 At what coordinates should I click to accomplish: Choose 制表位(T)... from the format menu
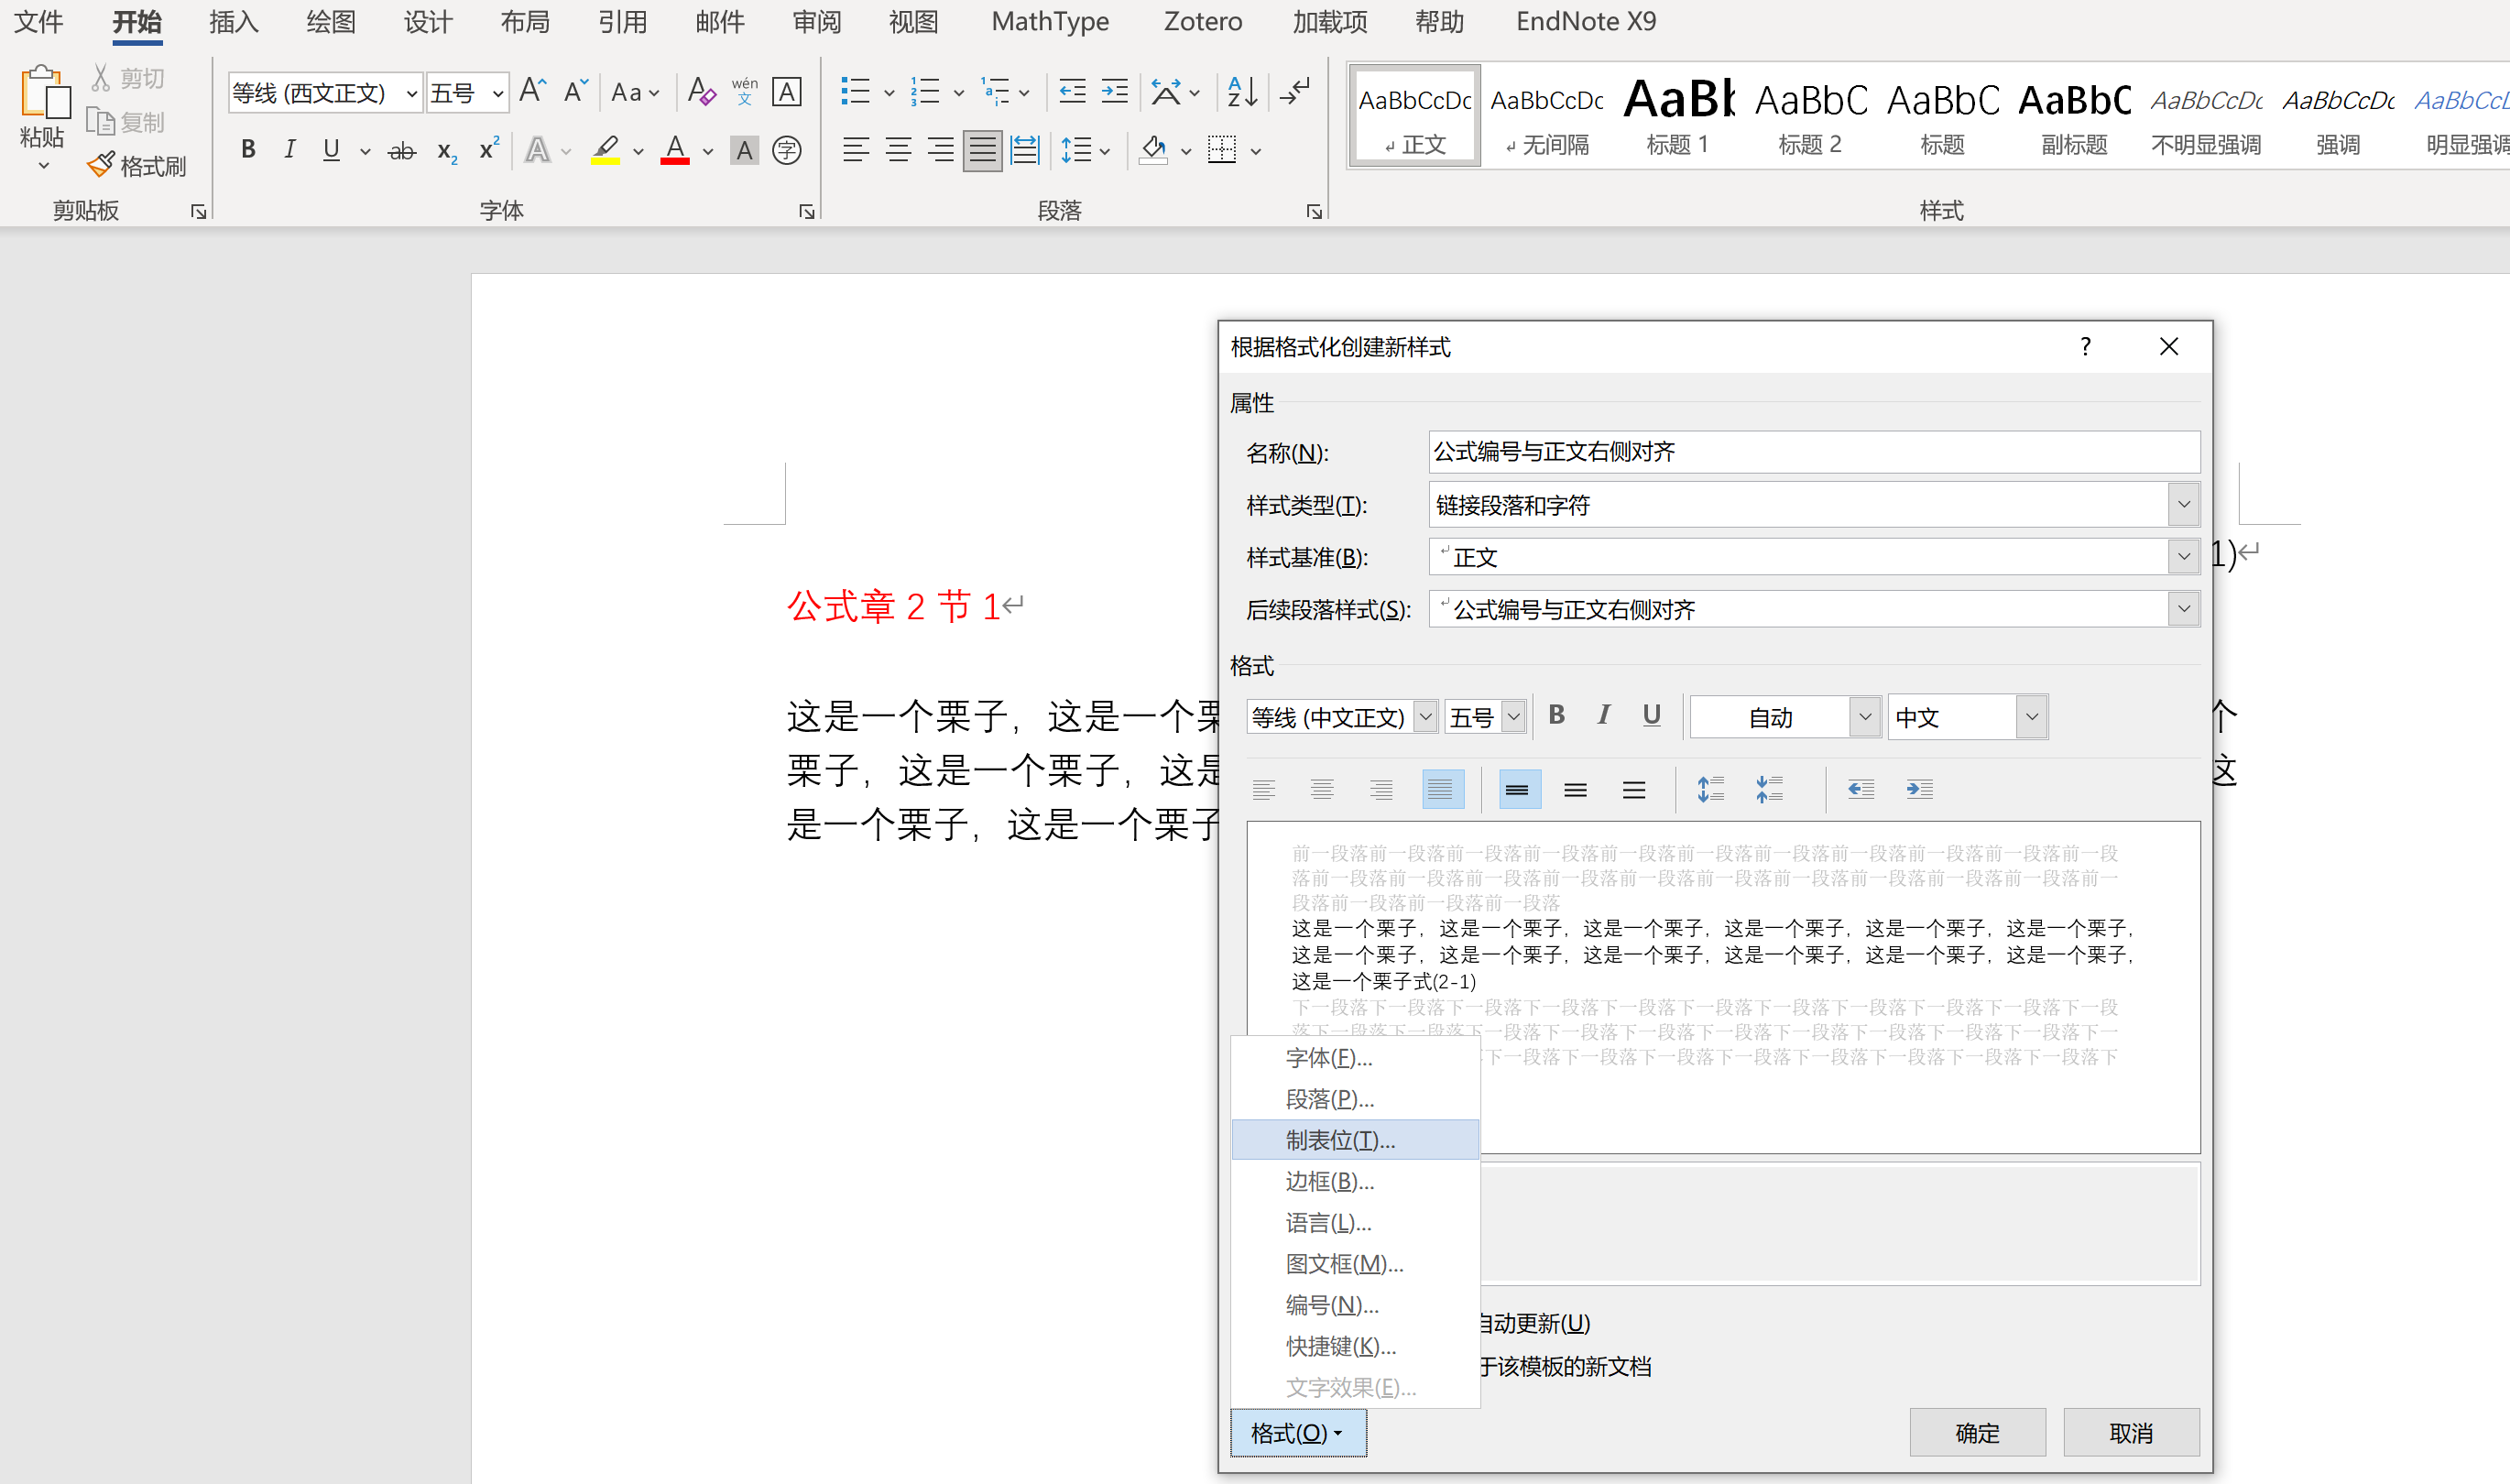pyautogui.click(x=1339, y=1140)
